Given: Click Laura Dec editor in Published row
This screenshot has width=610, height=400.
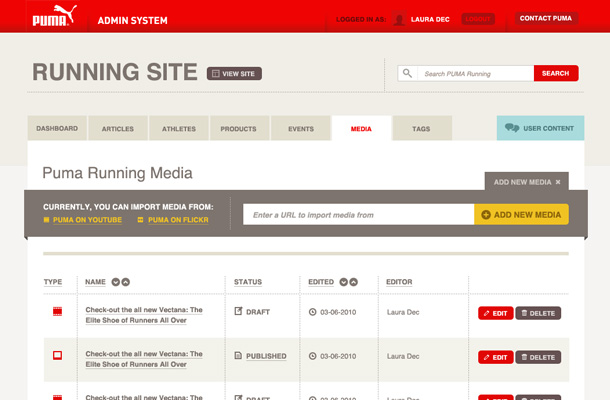Looking at the screenshot, I should tap(403, 356).
